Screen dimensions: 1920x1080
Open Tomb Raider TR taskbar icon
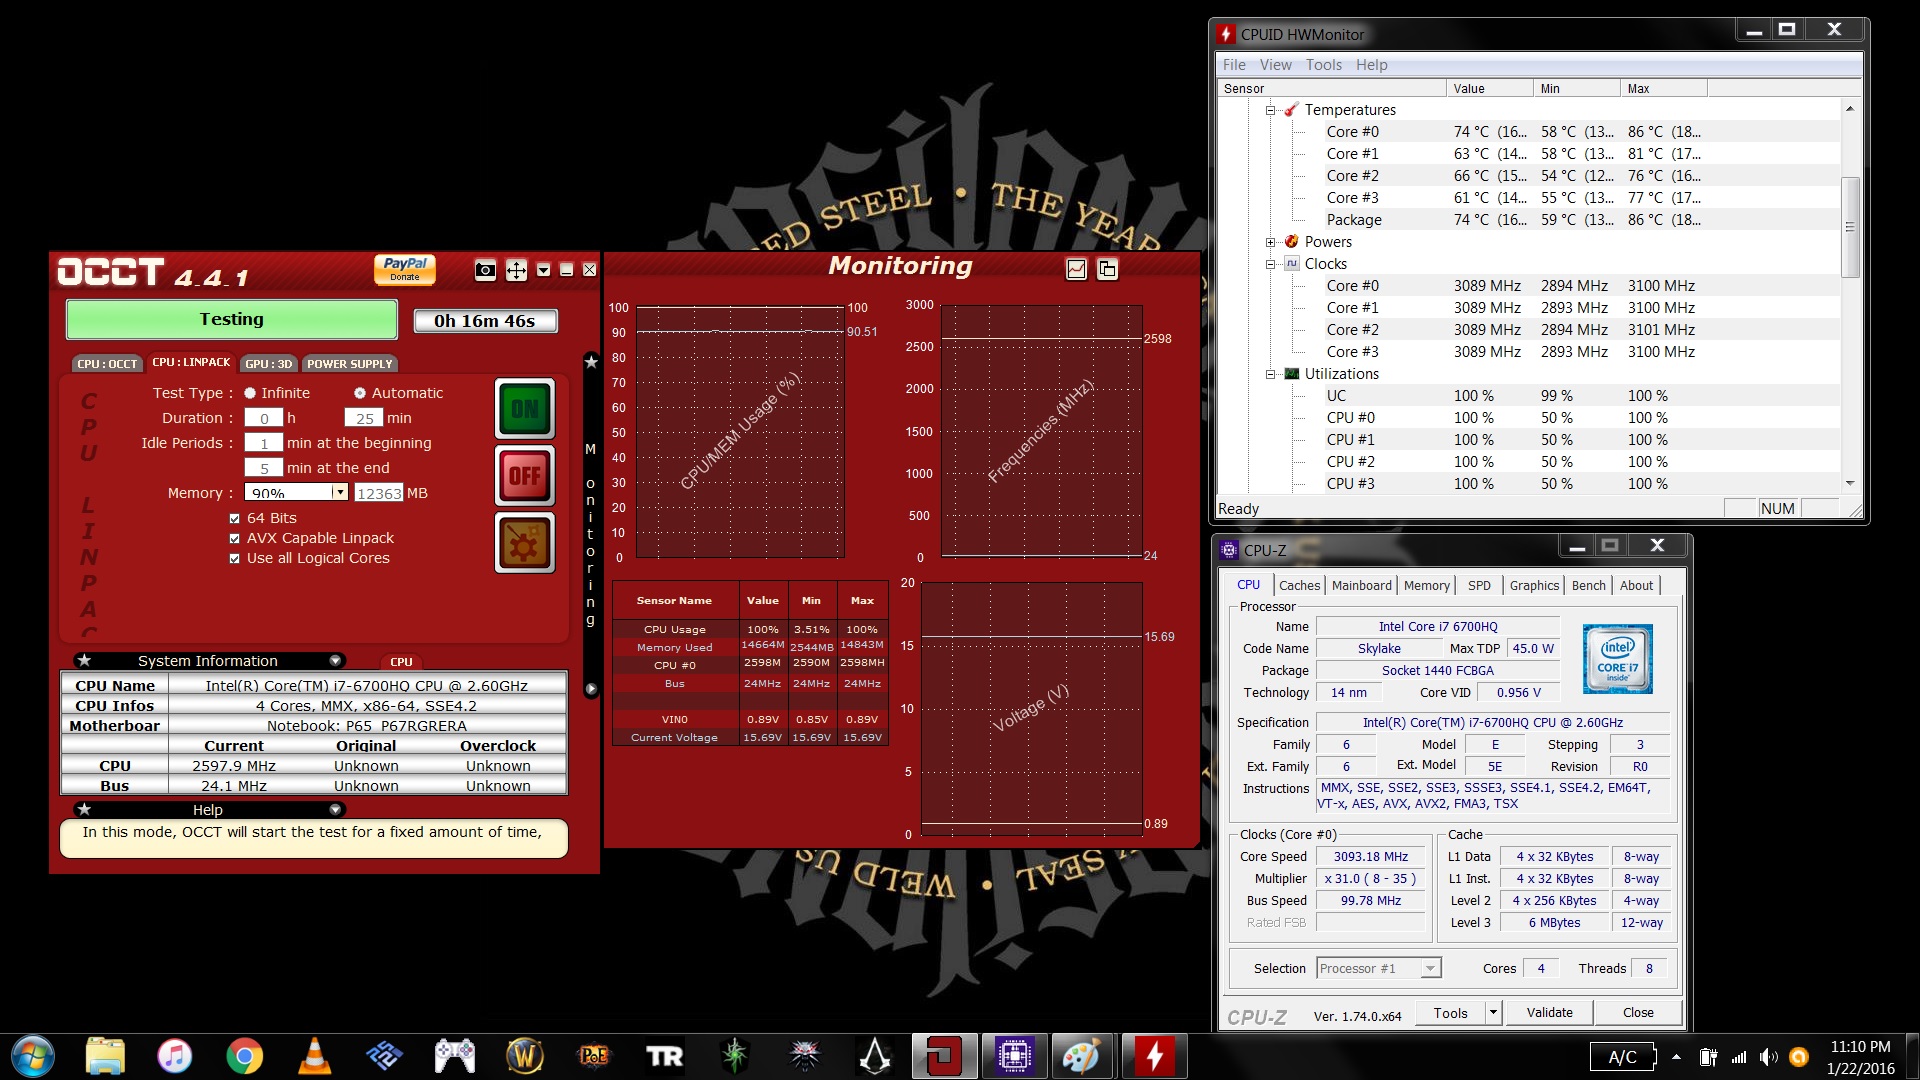[664, 1056]
